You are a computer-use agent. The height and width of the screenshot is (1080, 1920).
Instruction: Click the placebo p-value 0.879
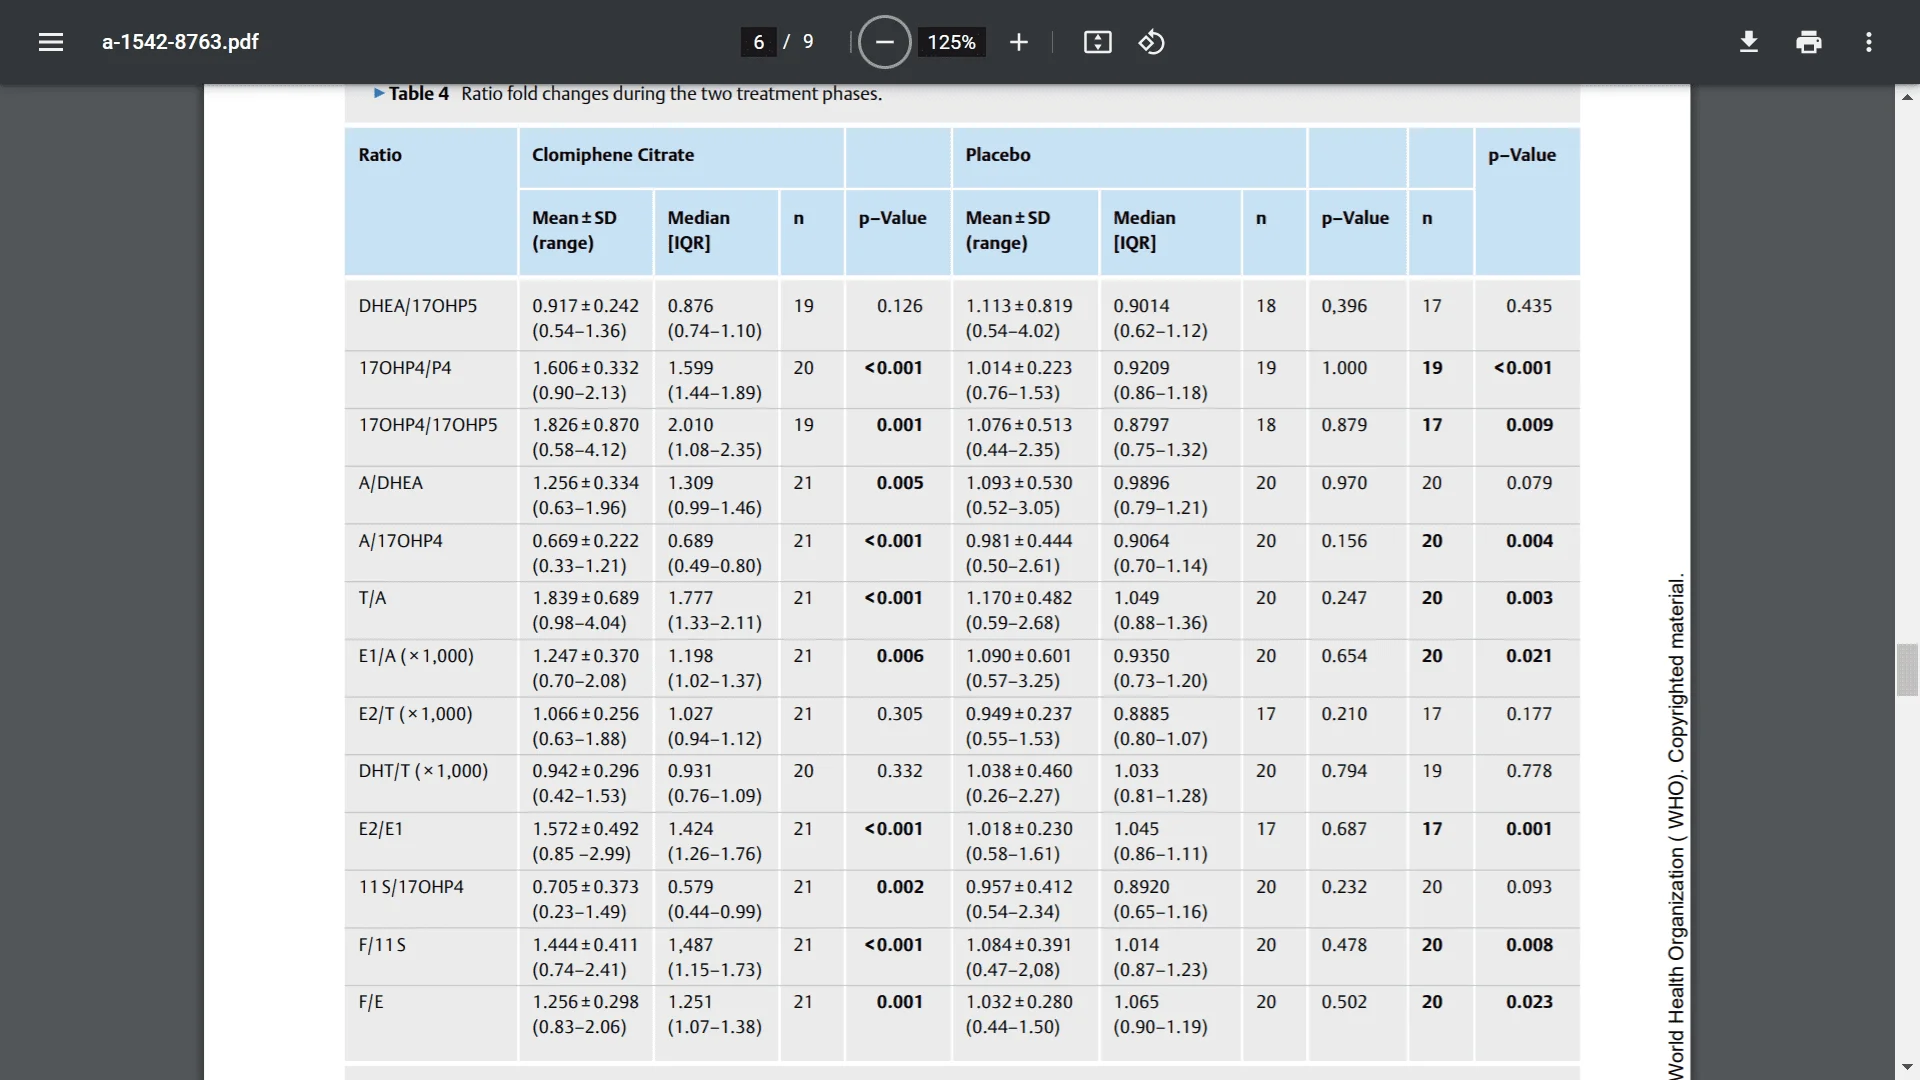point(1344,425)
